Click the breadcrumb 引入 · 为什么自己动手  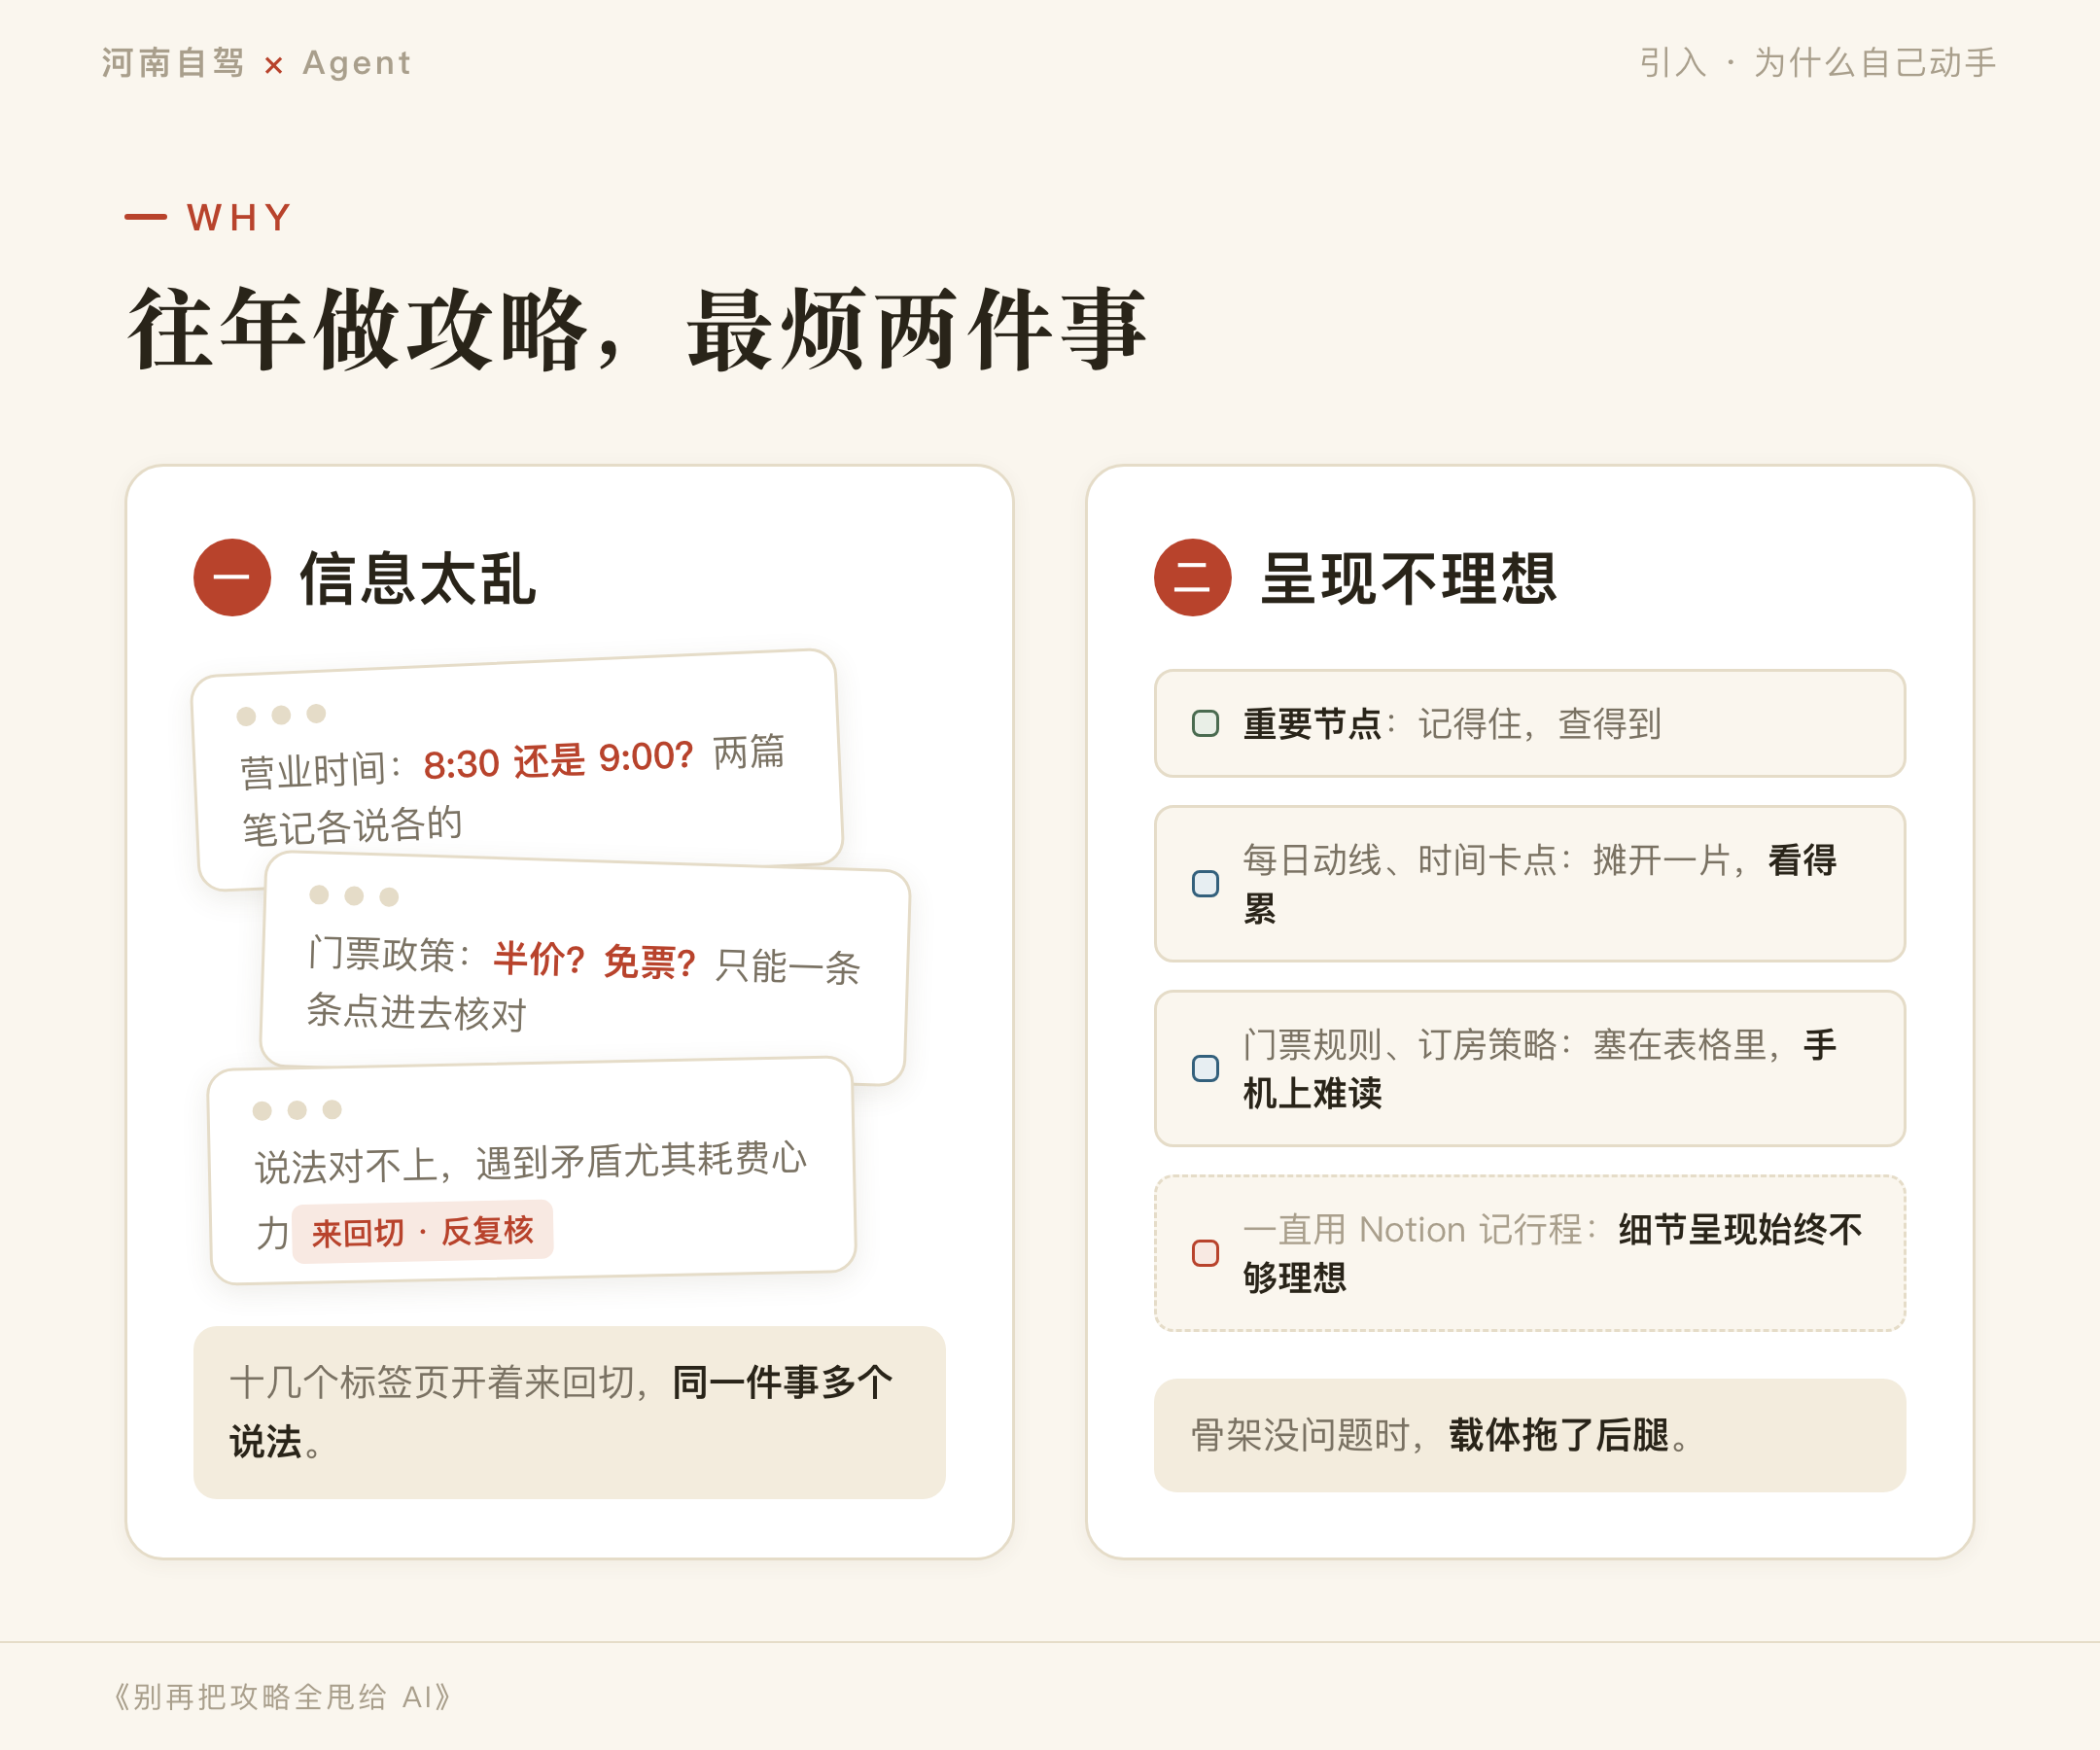pyautogui.click(x=1817, y=63)
